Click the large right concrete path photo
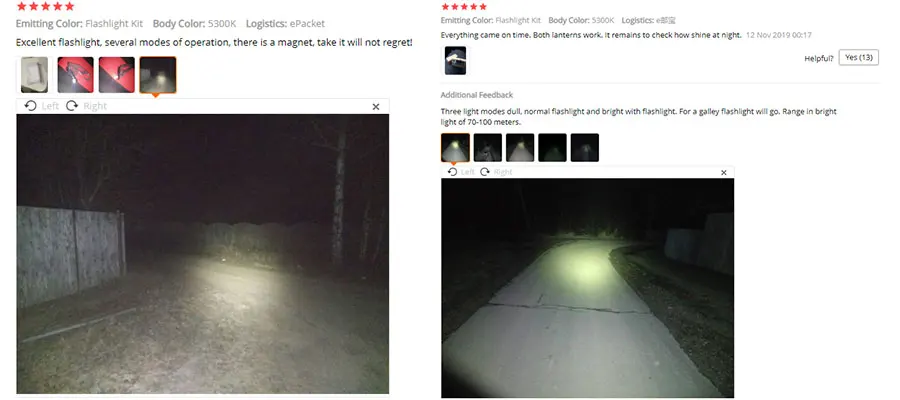Viewport: 900px width, 400px height. [588, 288]
